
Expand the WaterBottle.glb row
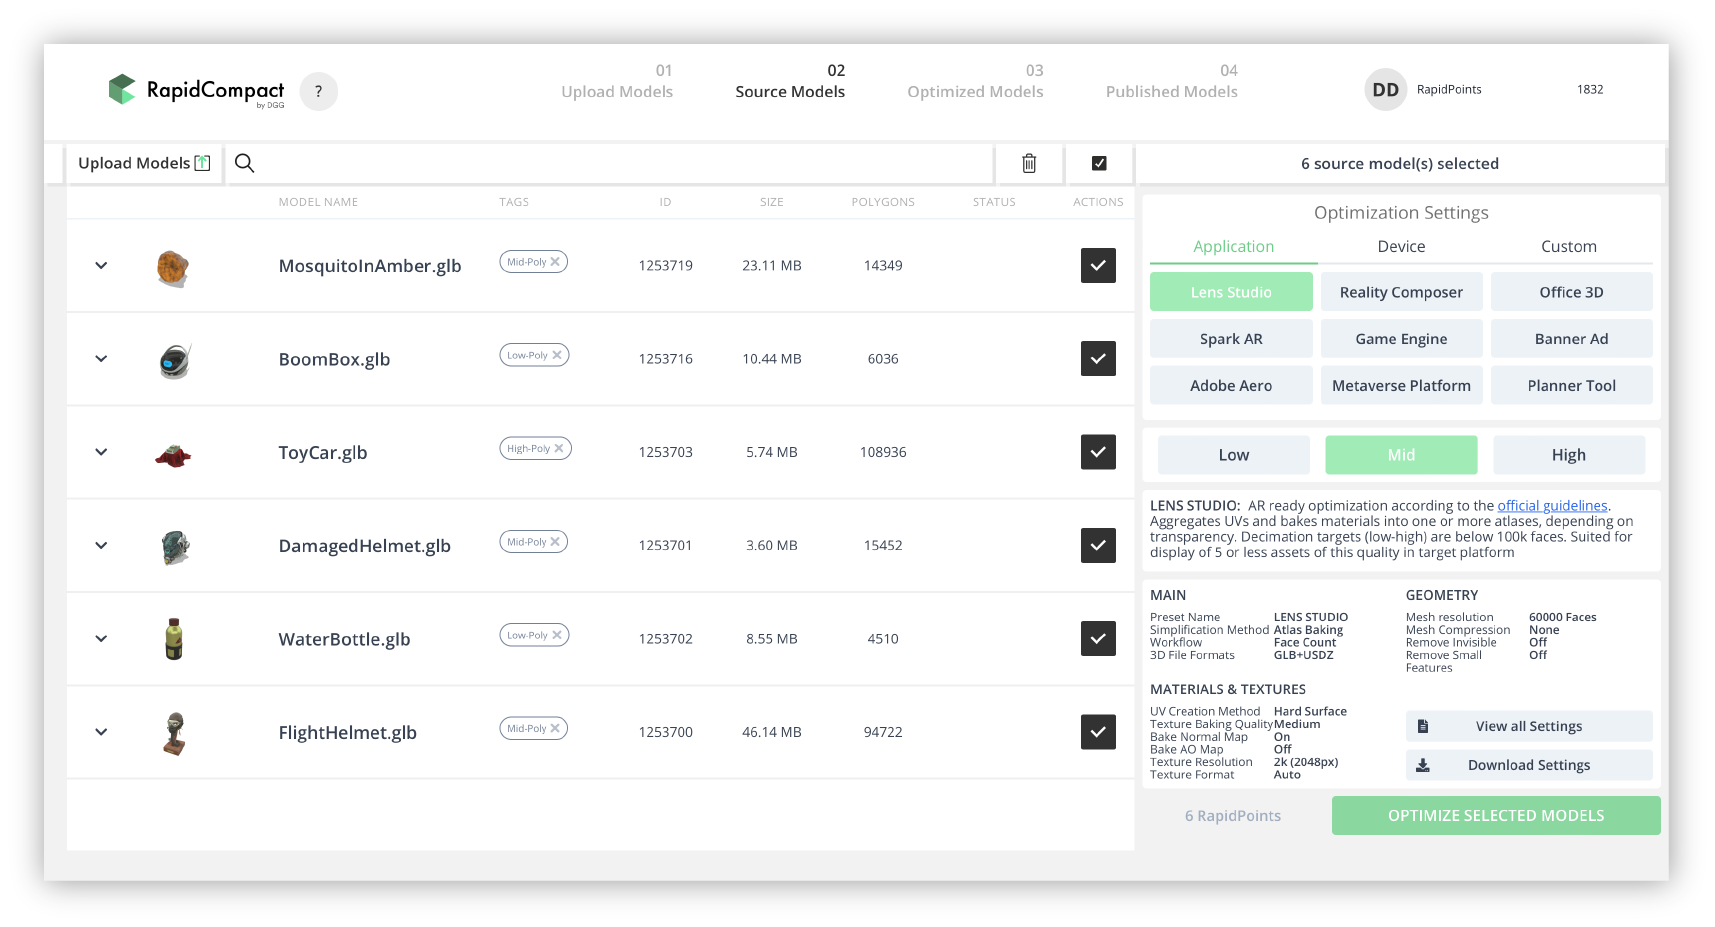point(101,638)
